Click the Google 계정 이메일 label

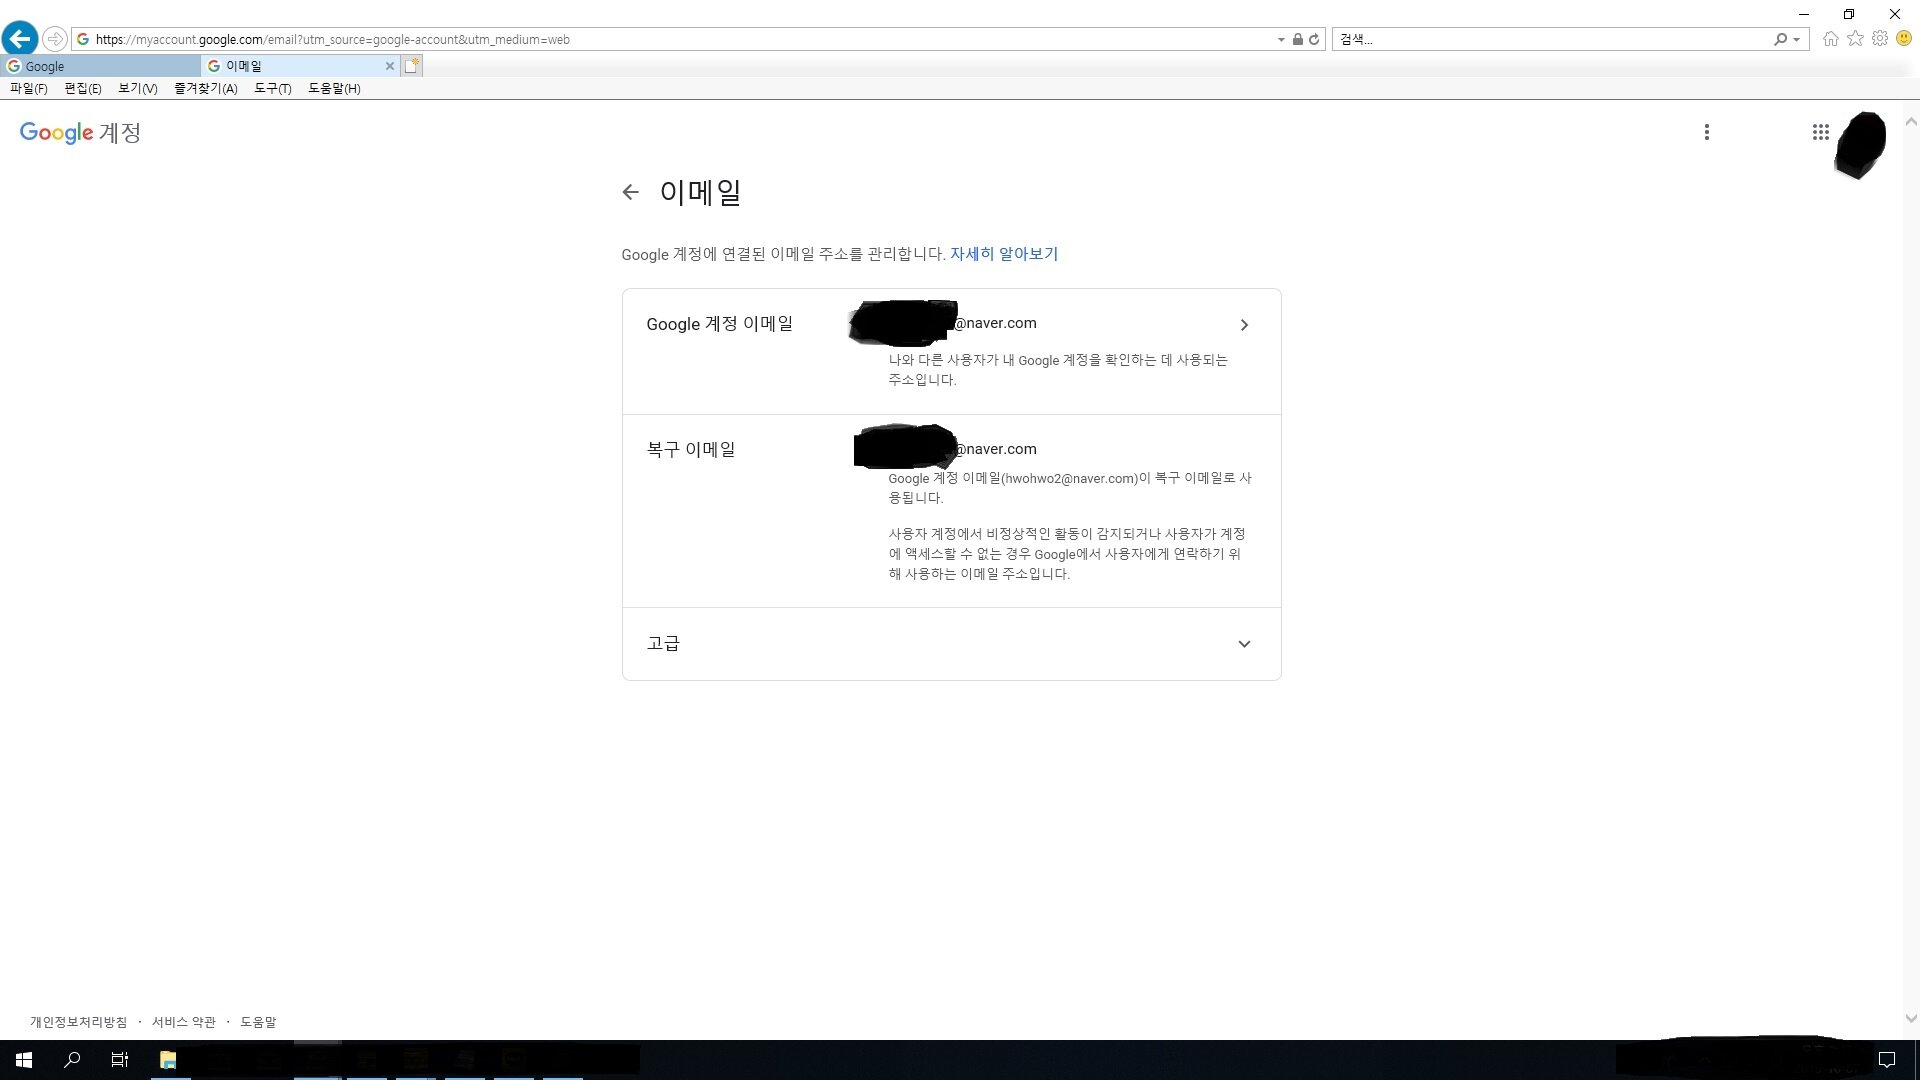click(720, 324)
